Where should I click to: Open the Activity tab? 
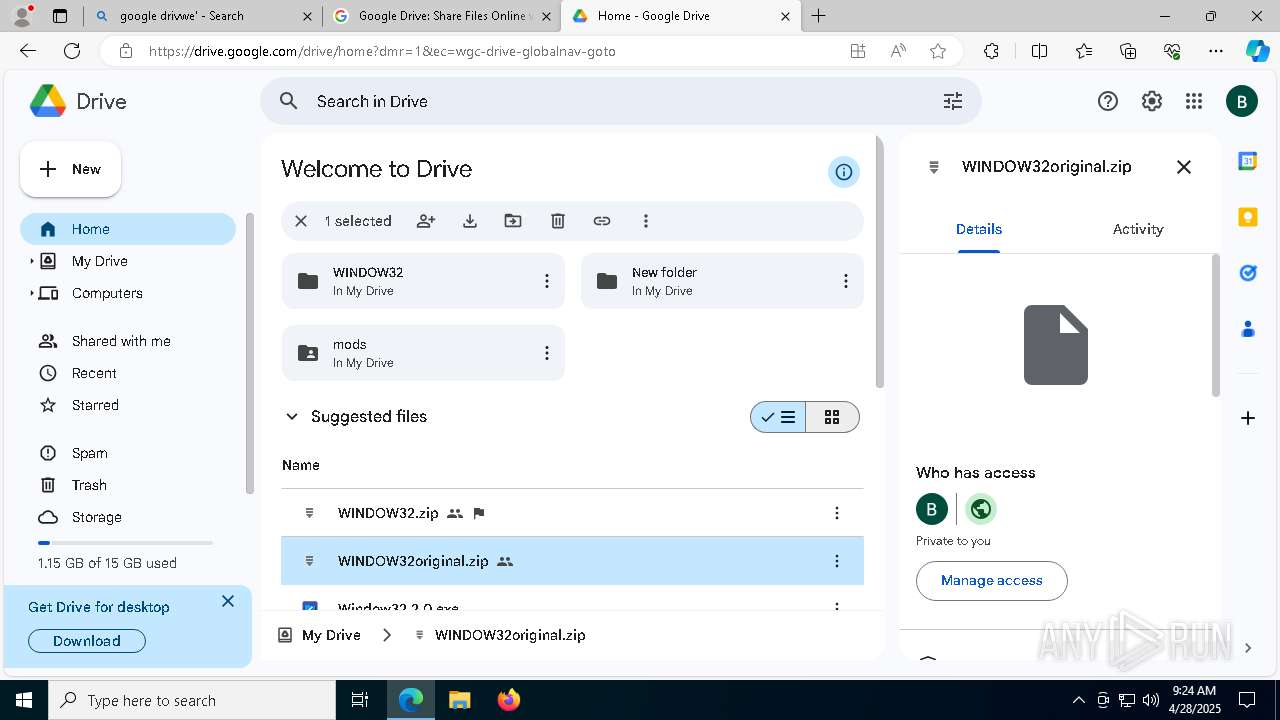(x=1138, y=229)
